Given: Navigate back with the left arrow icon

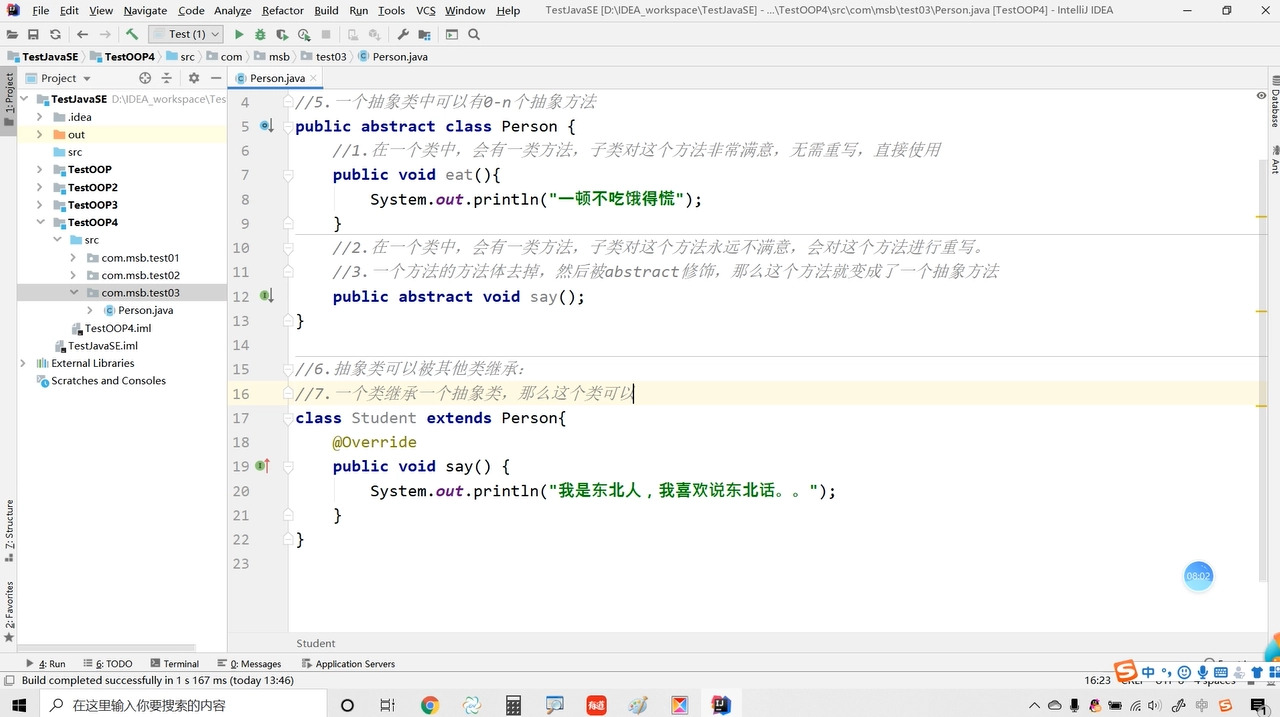Looking at the screenshot, I should [x=82, y=34].
